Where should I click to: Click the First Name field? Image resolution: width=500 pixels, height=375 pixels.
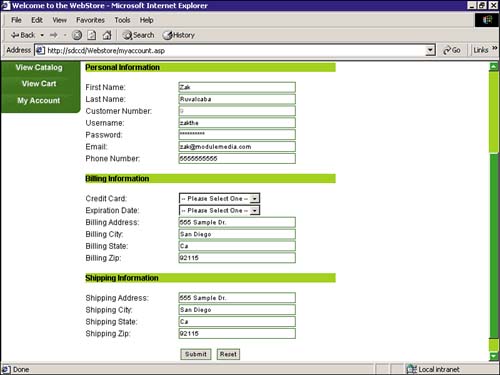(237, 87)
